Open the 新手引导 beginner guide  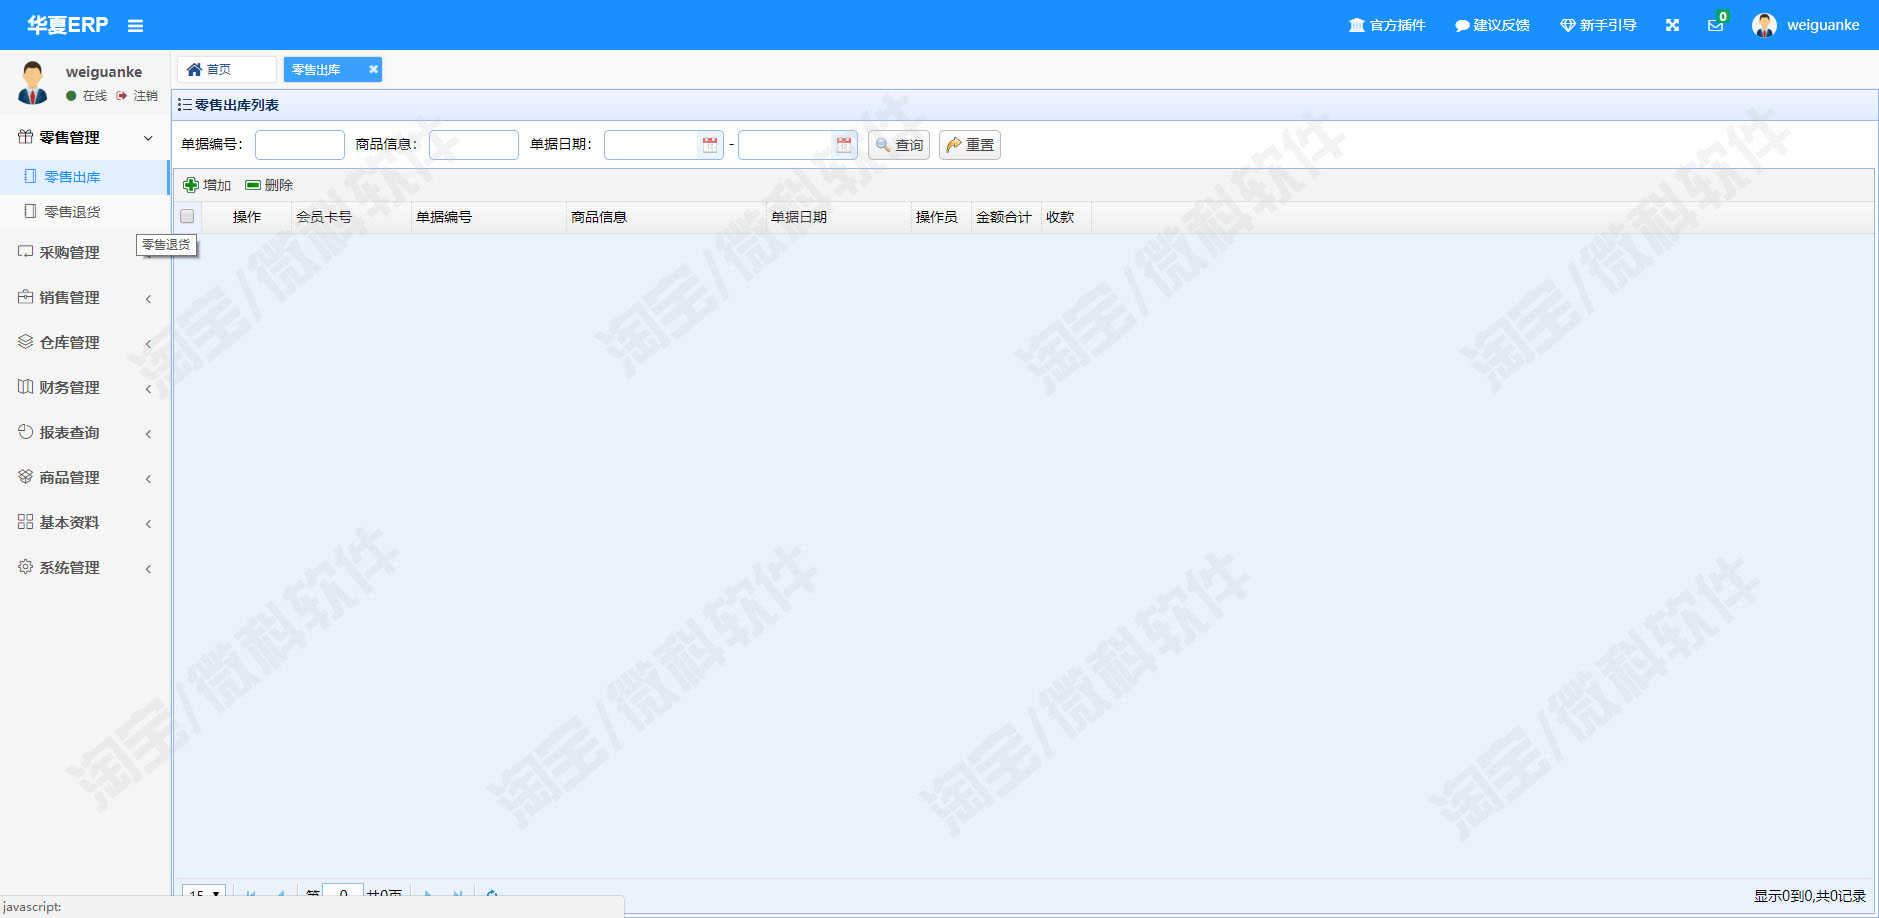1598,25
